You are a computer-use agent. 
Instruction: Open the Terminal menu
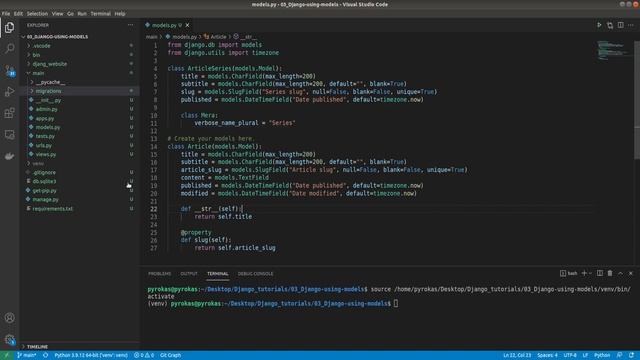tap(100, 13)
